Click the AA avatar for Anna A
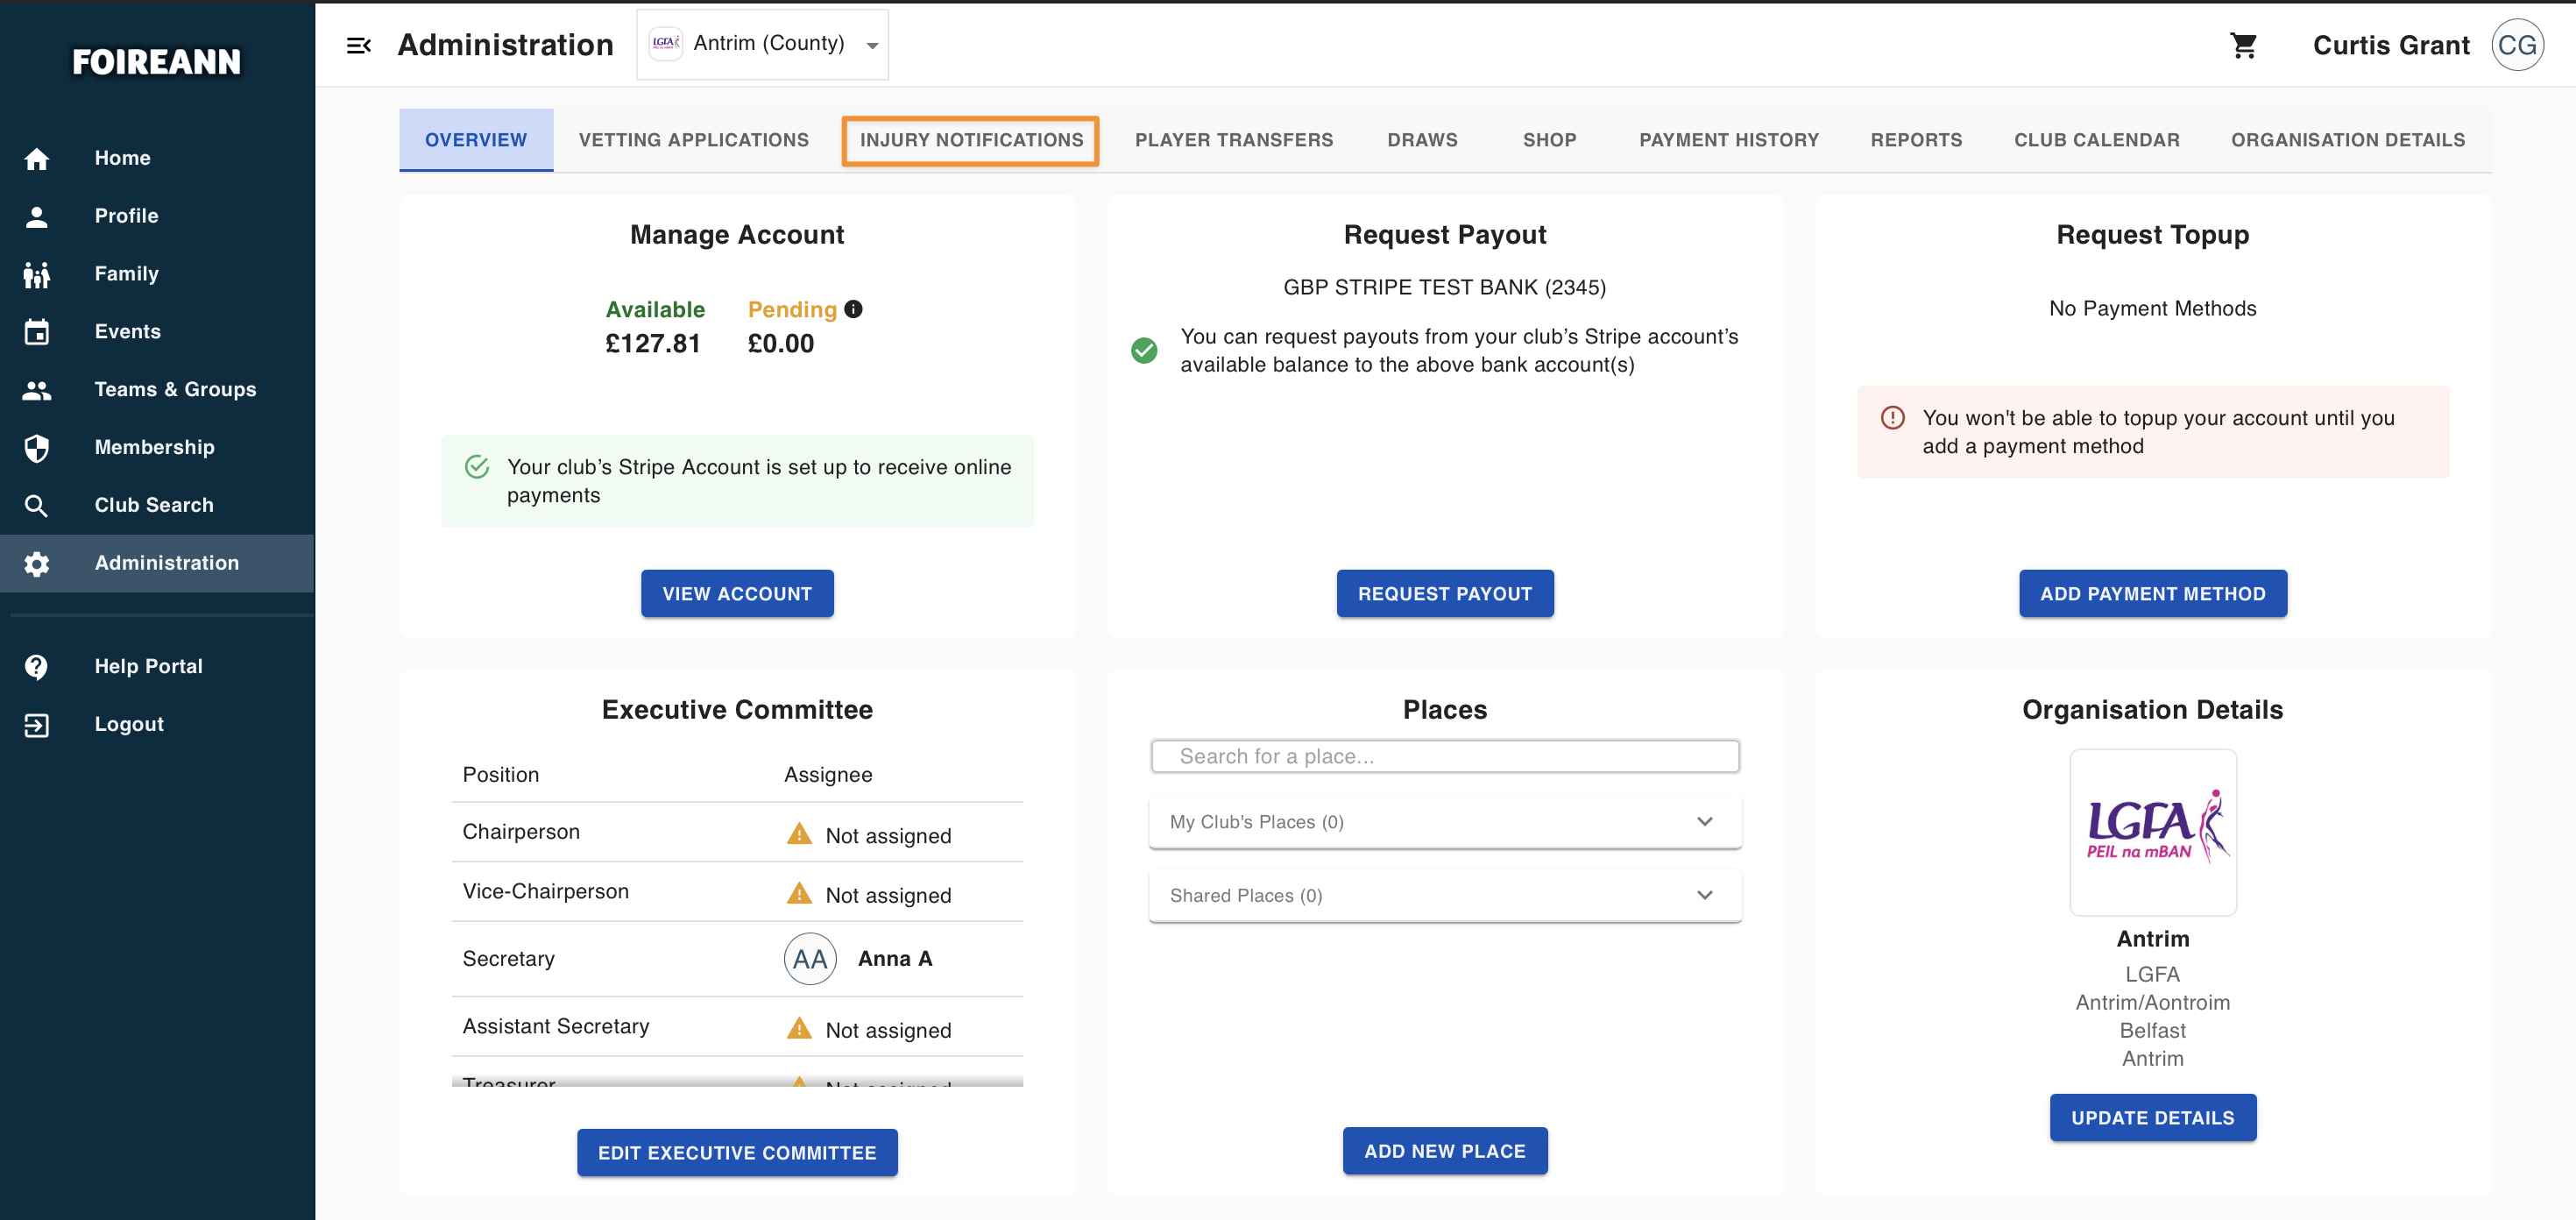The image size is (2576, 1220). 810,959
